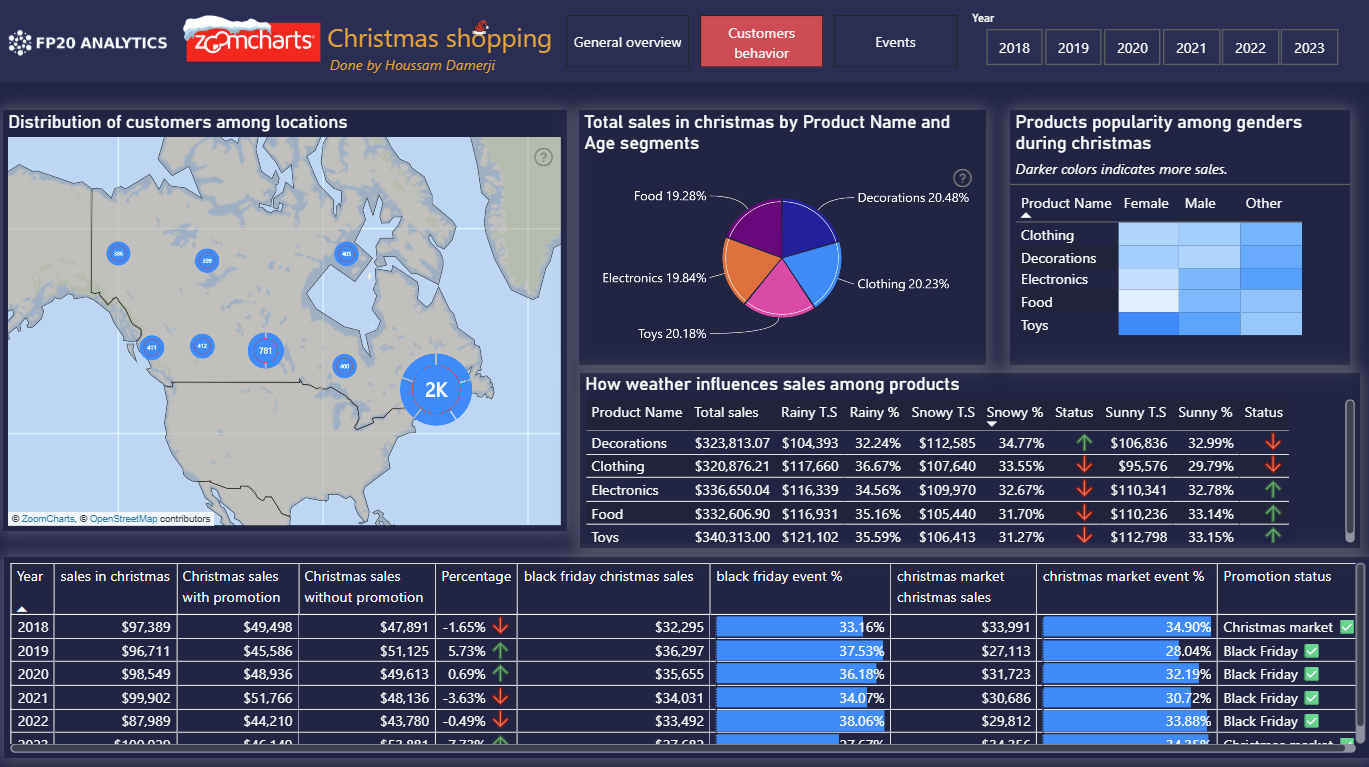
Task: Click the help icon above pie chart
Action: 962,178
